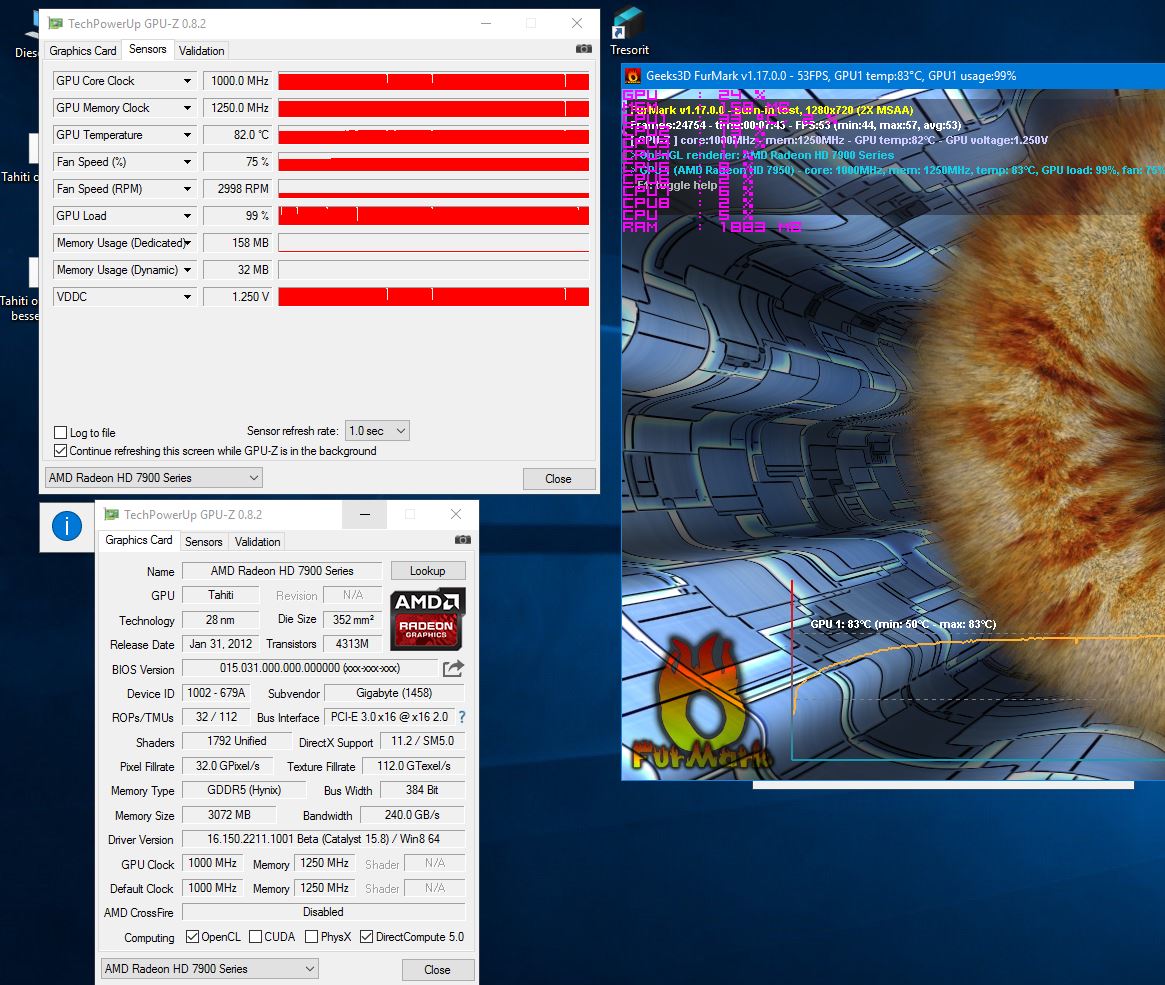Click the BIOS Version field

(x=310, y=669)
